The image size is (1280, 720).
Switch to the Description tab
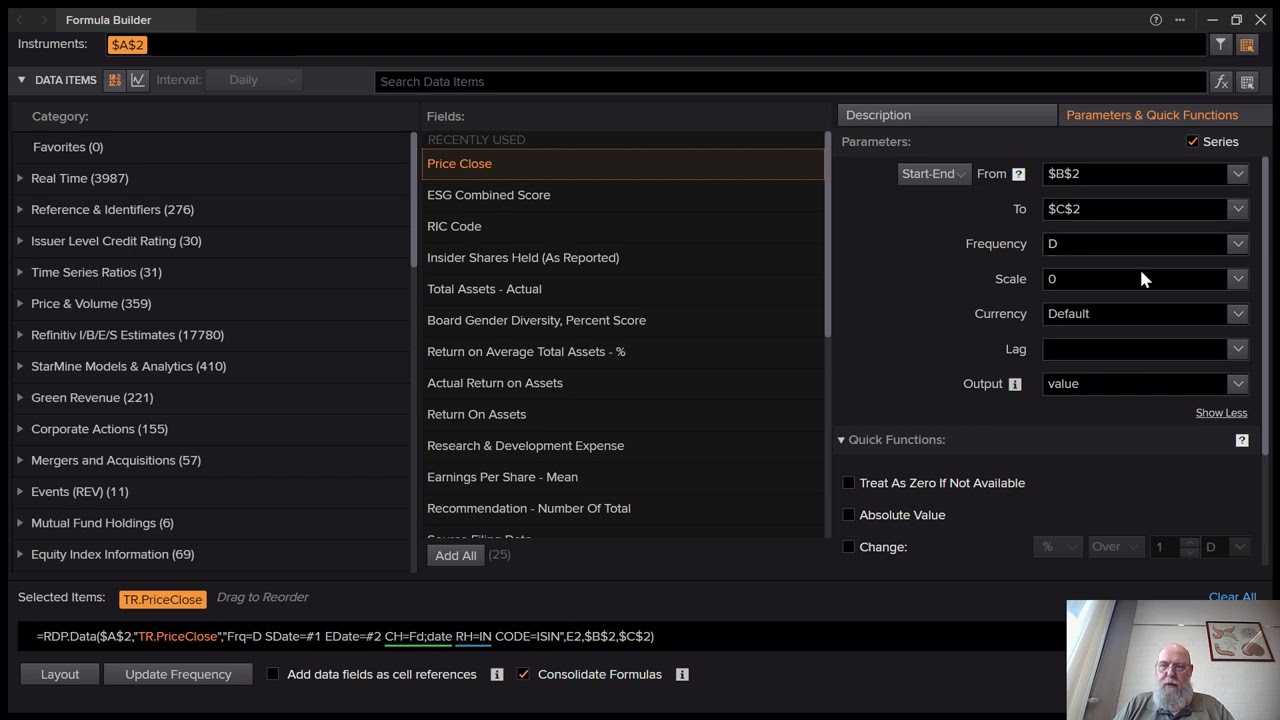coord(946,115)
